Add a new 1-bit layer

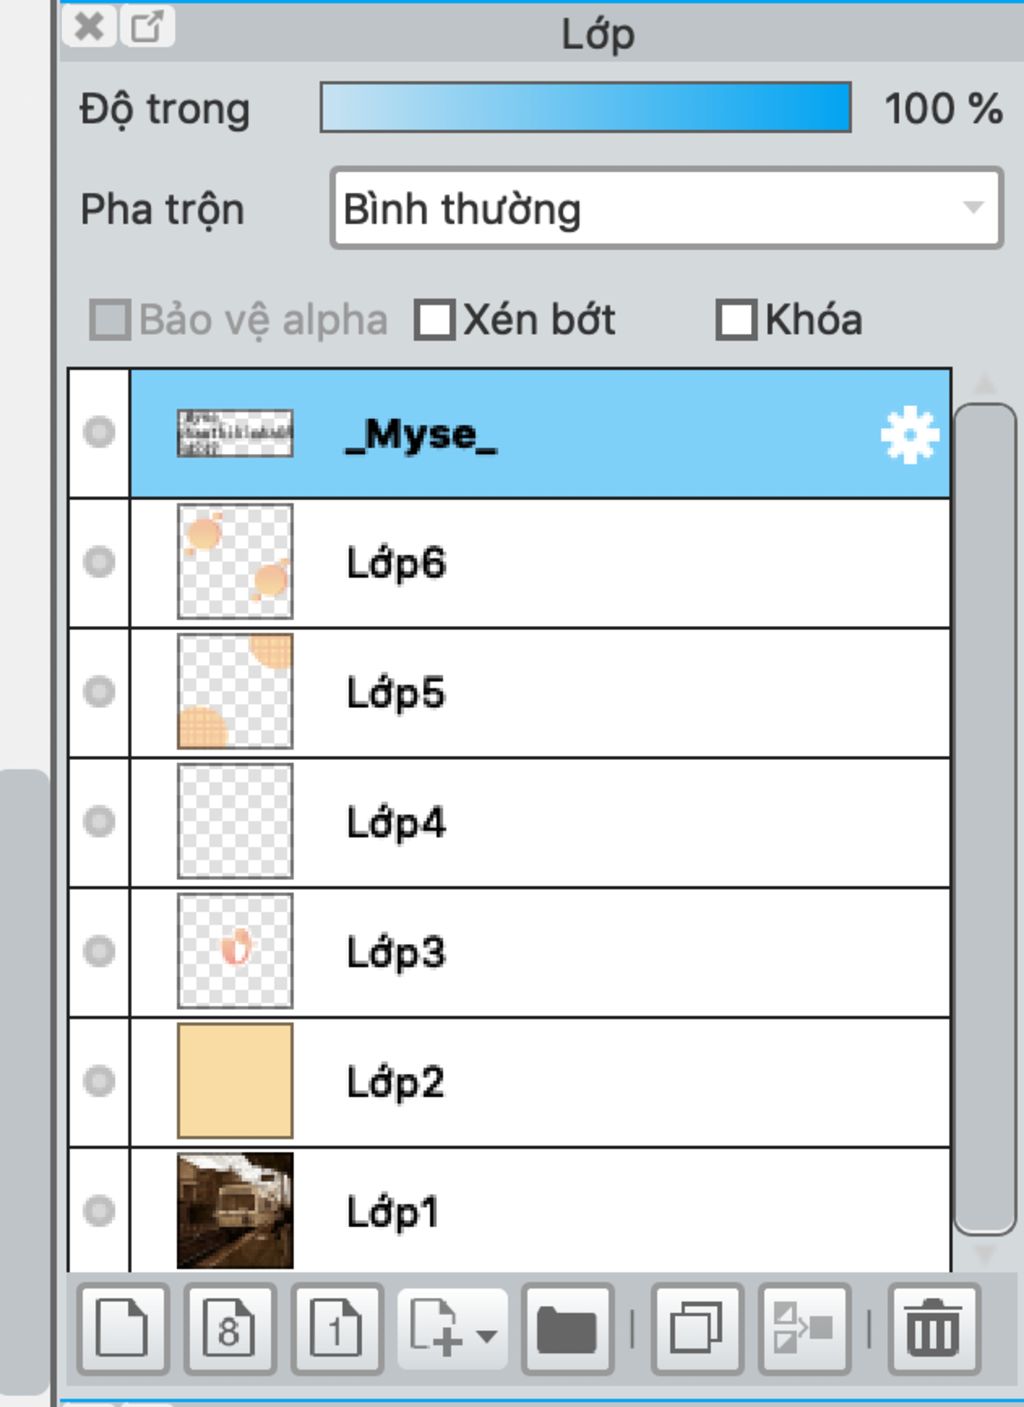pyautogui.click(x=337, y=1329)
